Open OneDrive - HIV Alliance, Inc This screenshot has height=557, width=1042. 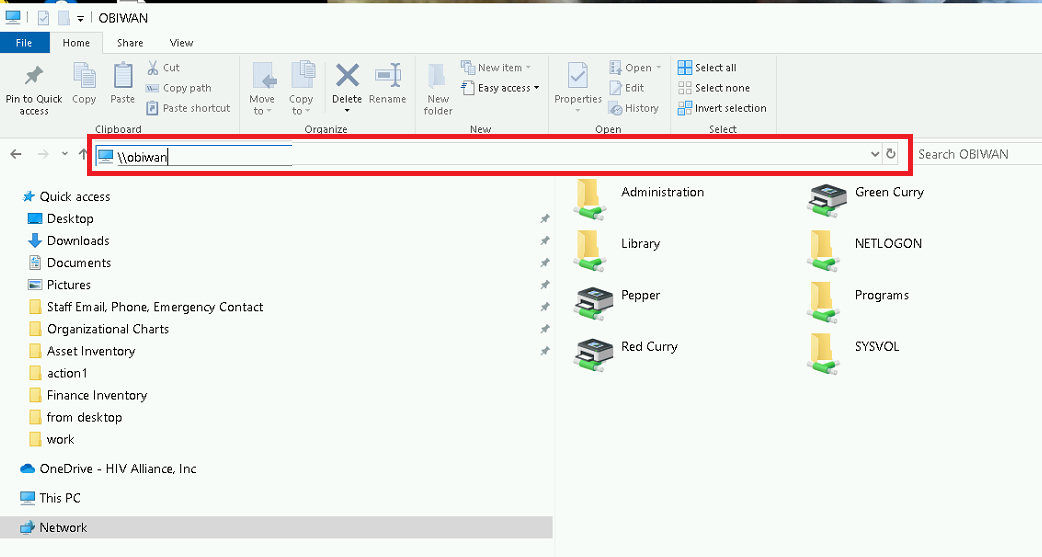[109, 468]
